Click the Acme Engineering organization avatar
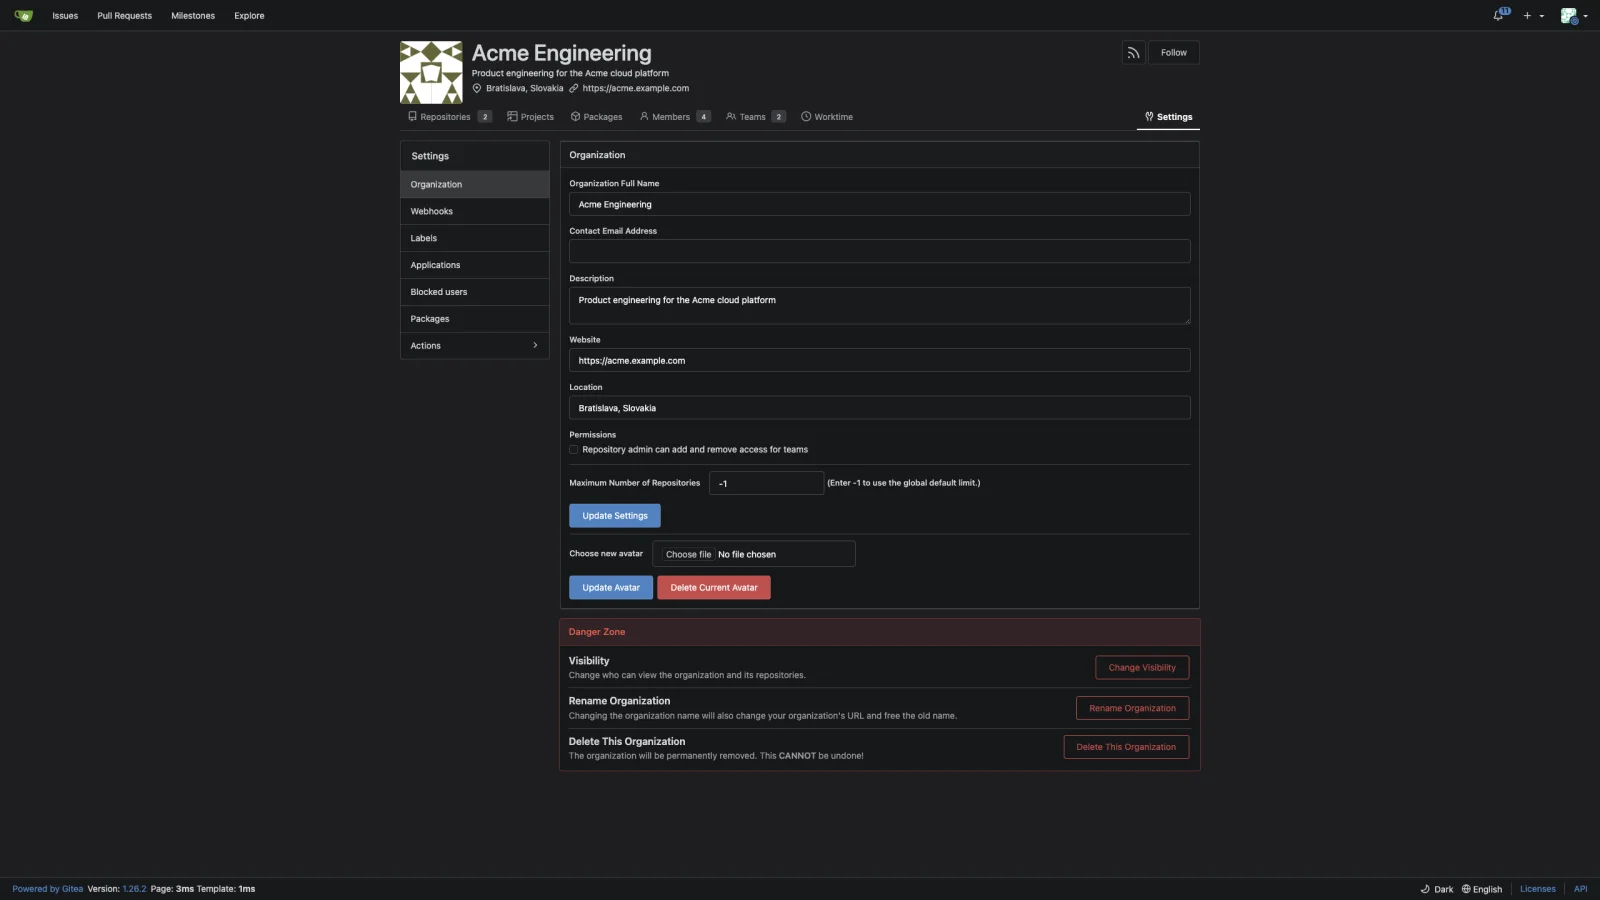 click(431, 72)
